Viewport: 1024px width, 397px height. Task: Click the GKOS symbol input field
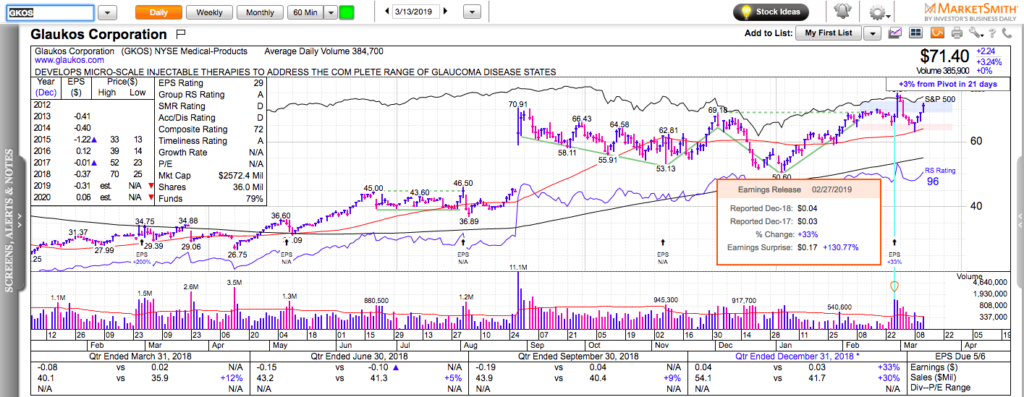point(51,12)
